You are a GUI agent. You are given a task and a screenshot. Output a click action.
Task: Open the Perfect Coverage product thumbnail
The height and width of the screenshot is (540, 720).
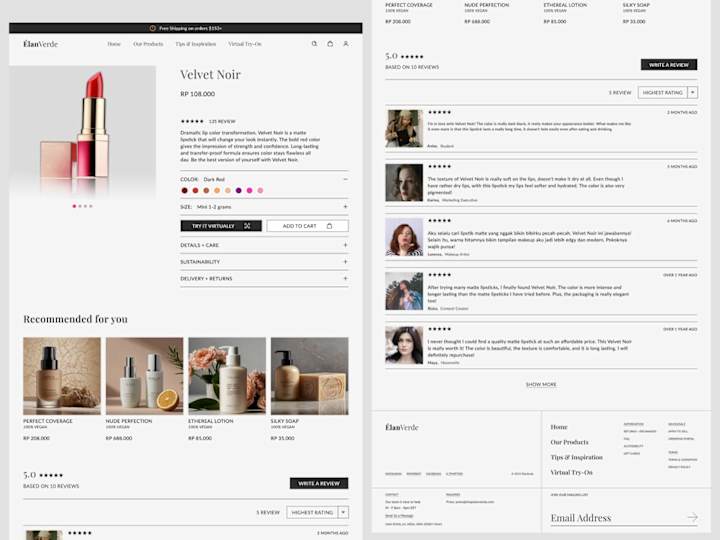click(62, 376)
